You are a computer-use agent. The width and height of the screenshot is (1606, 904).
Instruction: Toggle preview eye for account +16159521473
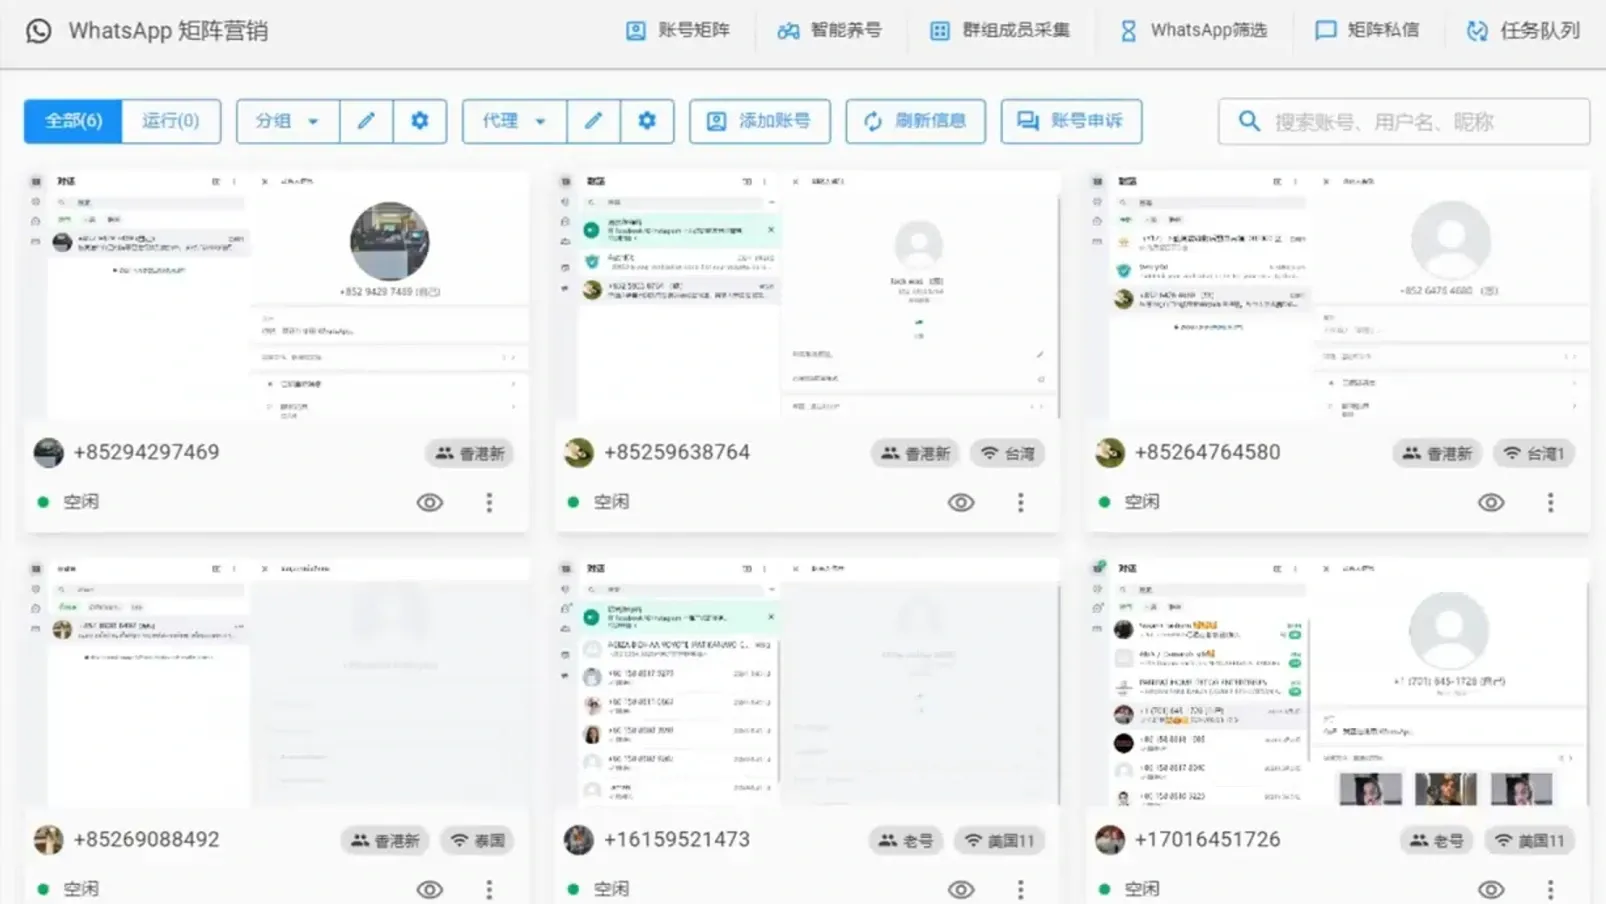960,888
